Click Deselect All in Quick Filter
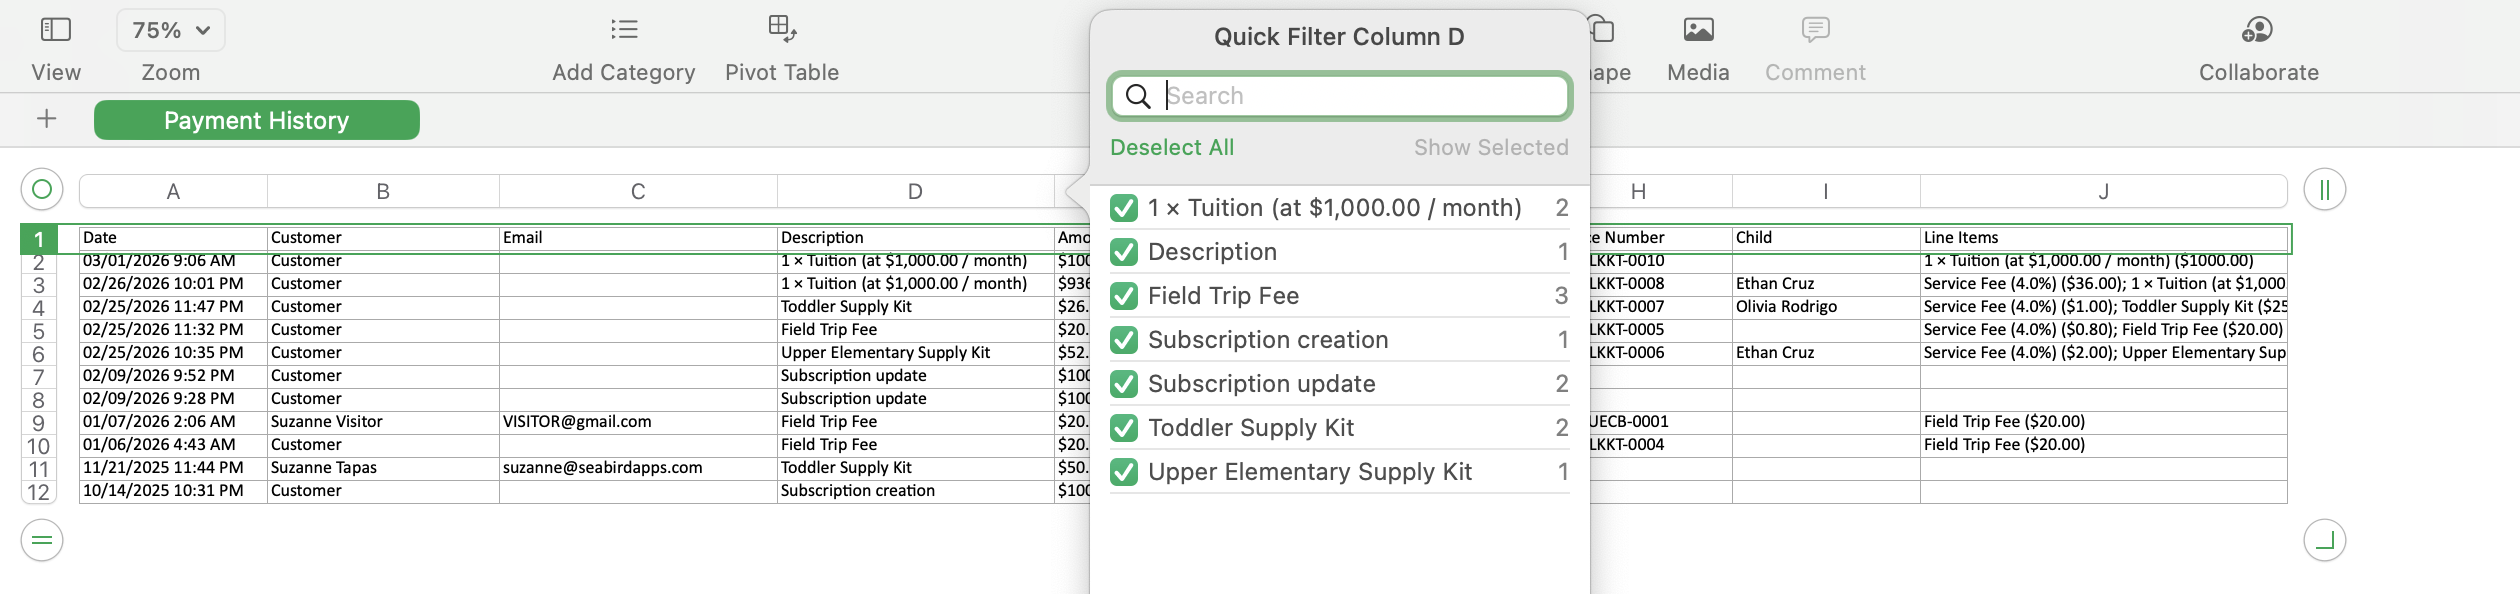 (1172, 148)
